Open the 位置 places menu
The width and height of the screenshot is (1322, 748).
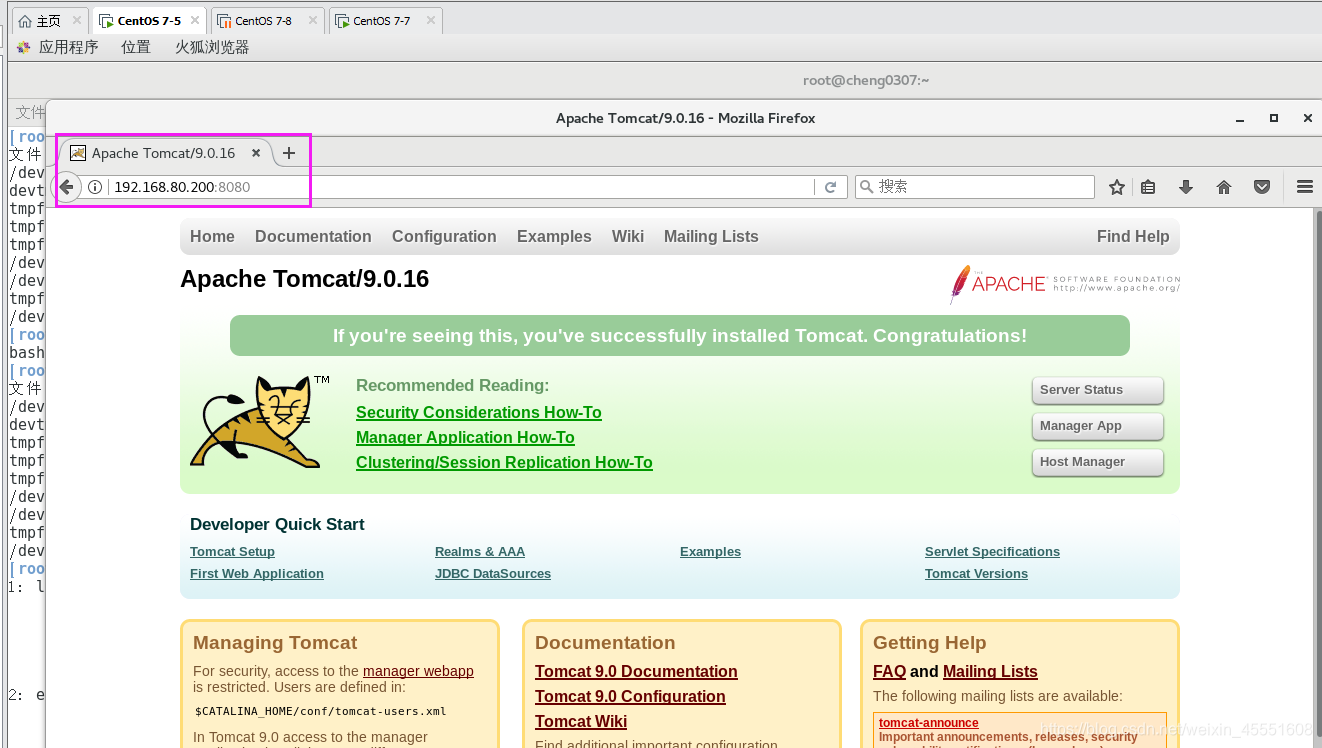point(136,47)
